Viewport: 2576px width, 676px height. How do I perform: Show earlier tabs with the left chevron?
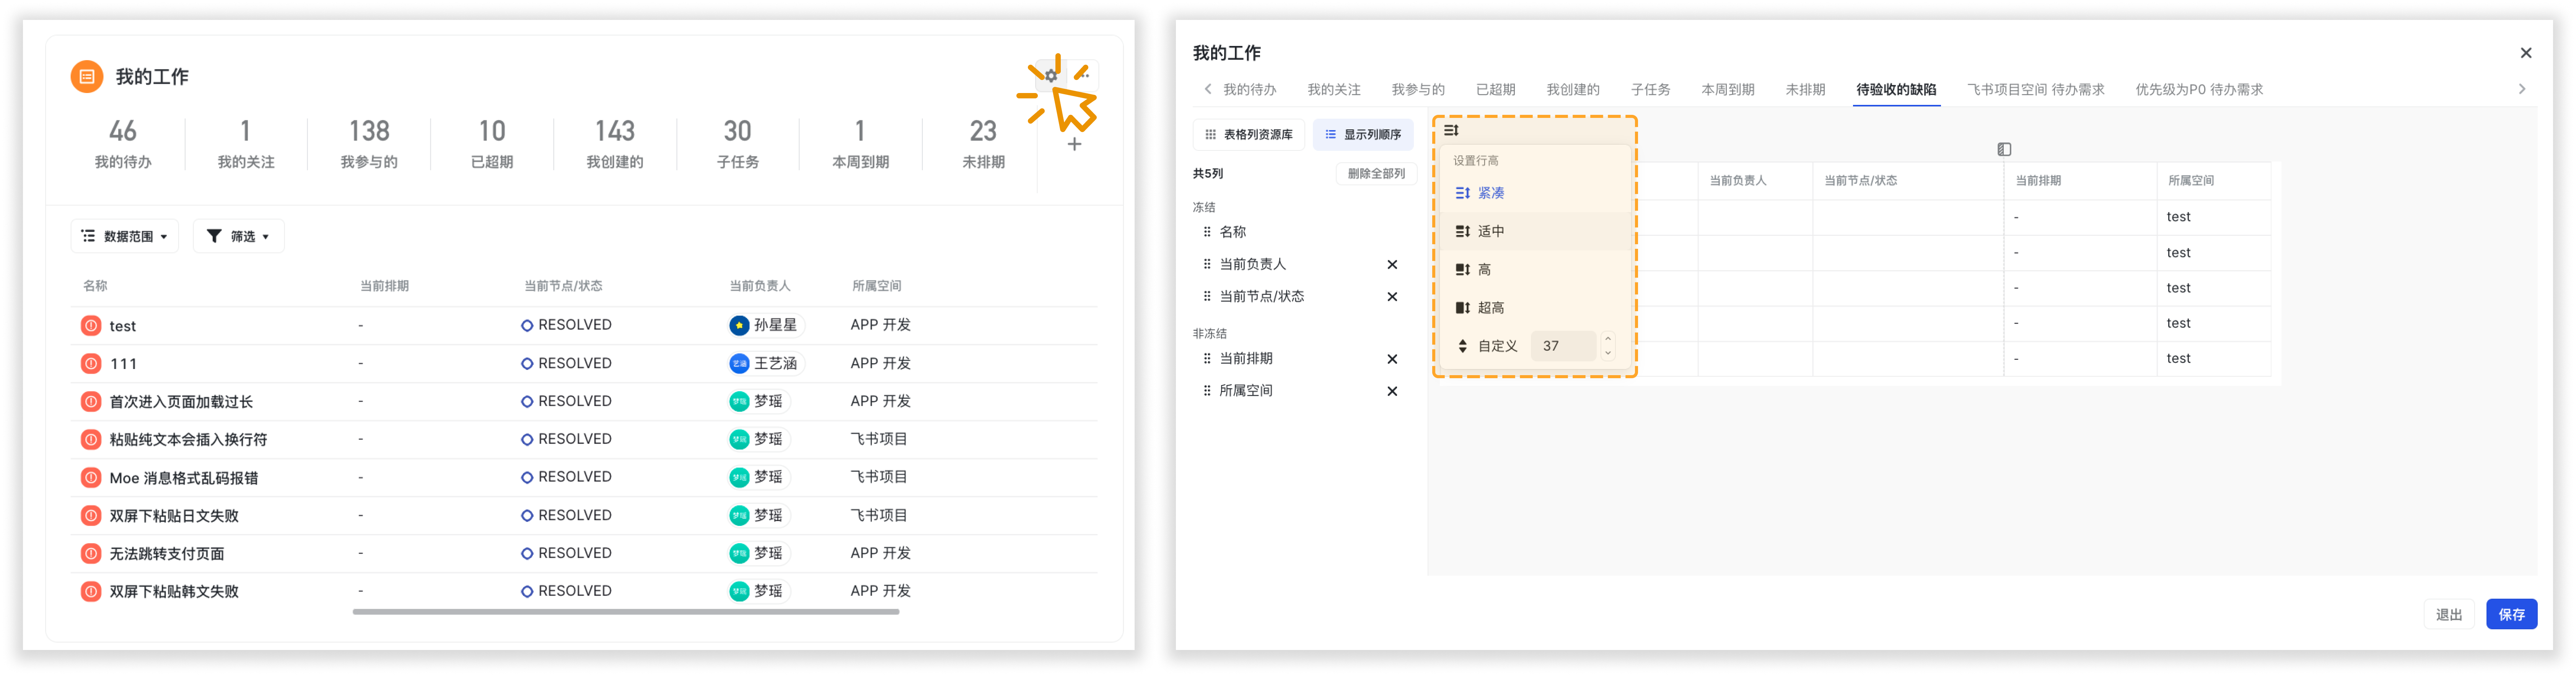coord(1208,89)
